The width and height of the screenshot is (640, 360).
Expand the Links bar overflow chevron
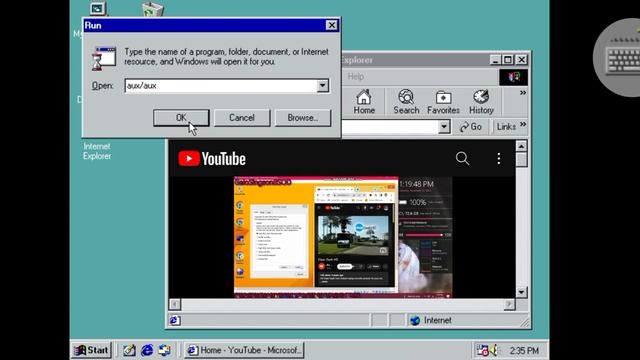pos(523,124)
